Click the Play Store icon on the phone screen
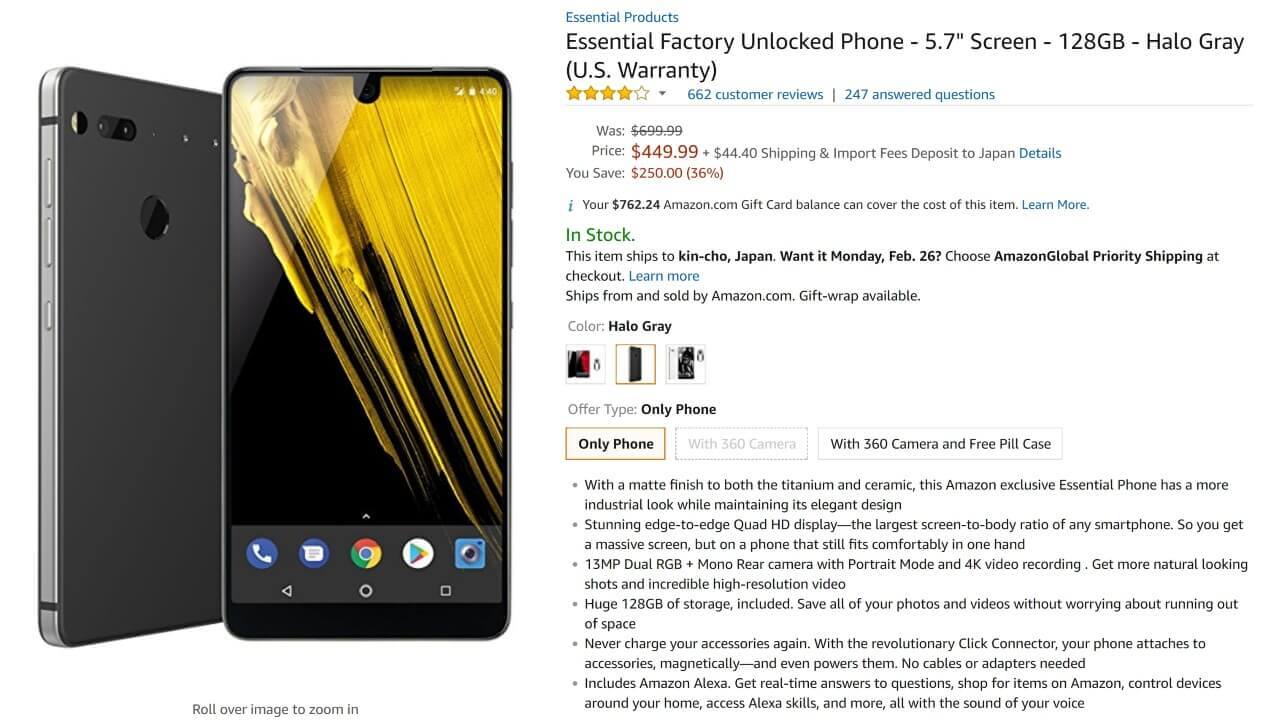The width and height of the screenshot is (1280, 720). pyautogui.click(x=418, y=552)
